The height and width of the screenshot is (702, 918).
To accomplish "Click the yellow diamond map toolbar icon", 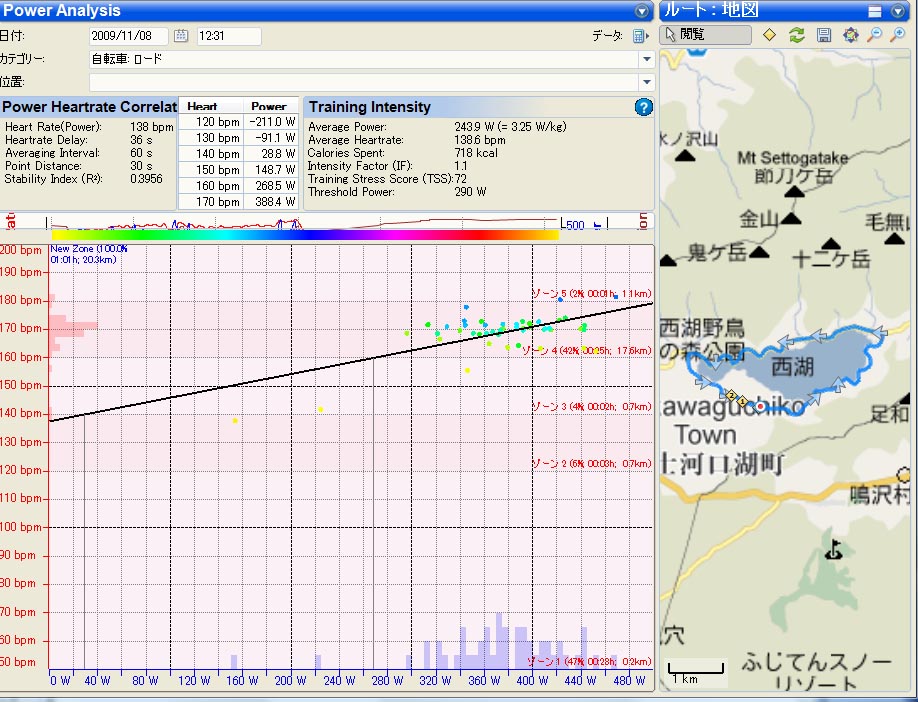I will (x=770, y=35).
